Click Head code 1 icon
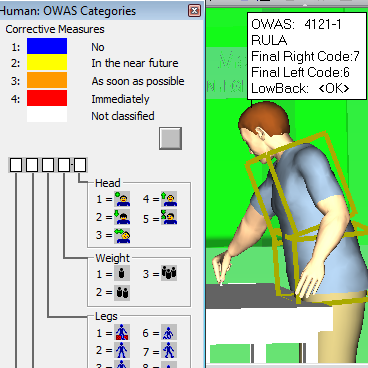Image resolution: width=368 pixels, height=368 pixels. coord(122,199)
